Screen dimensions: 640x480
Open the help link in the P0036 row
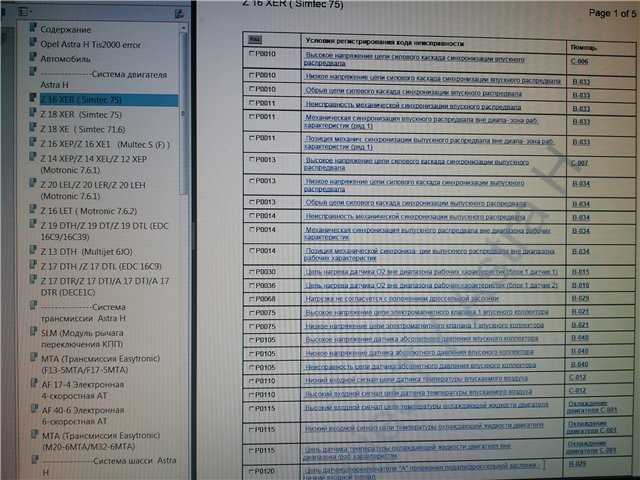[580, 285]
